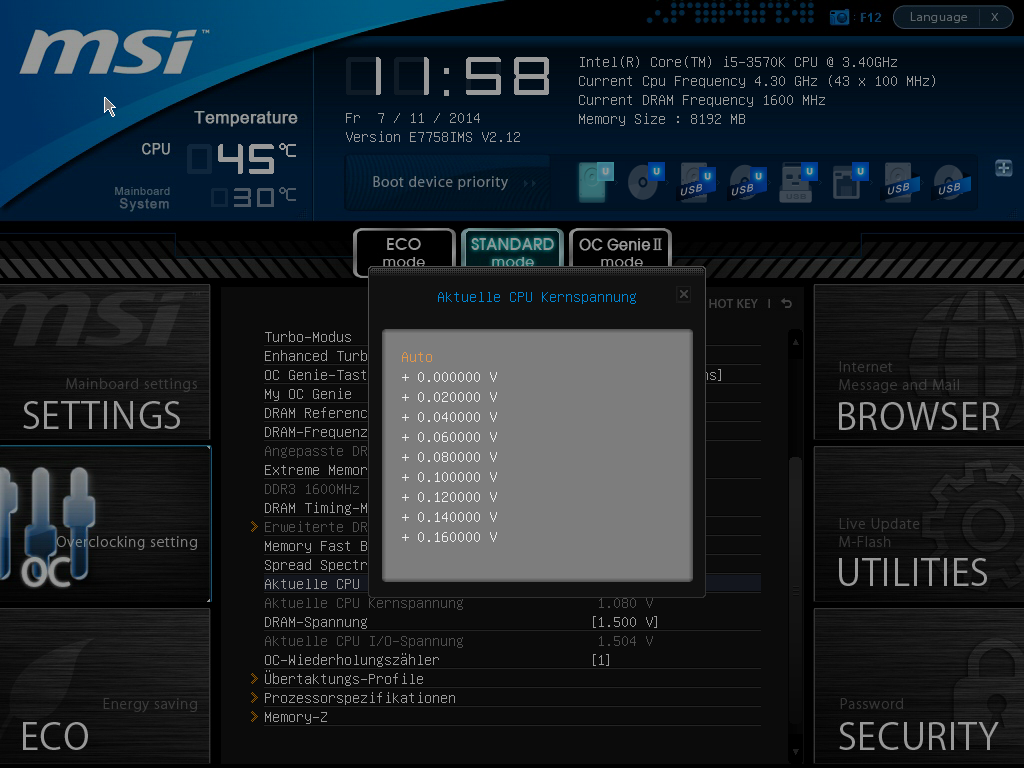
Task: Select the Extreme Memory setting row
Action: click(x=316, y=470)
